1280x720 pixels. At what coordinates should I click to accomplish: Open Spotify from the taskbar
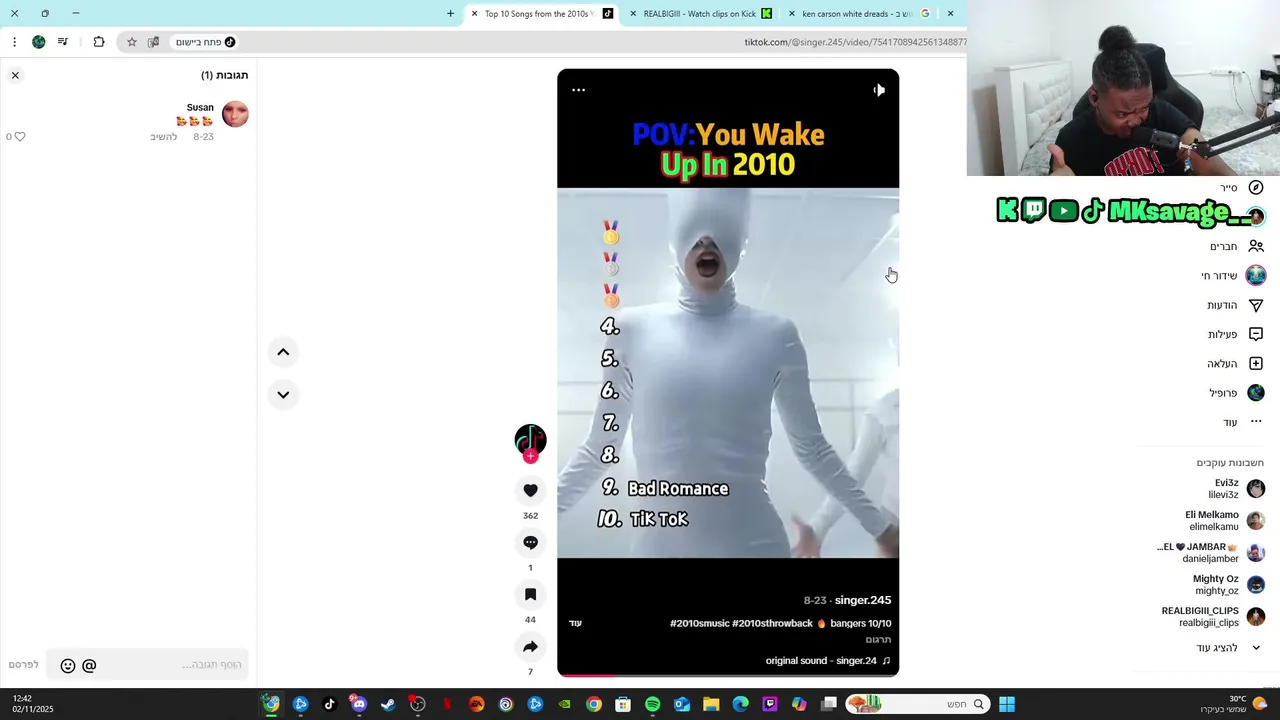(652, 704)
